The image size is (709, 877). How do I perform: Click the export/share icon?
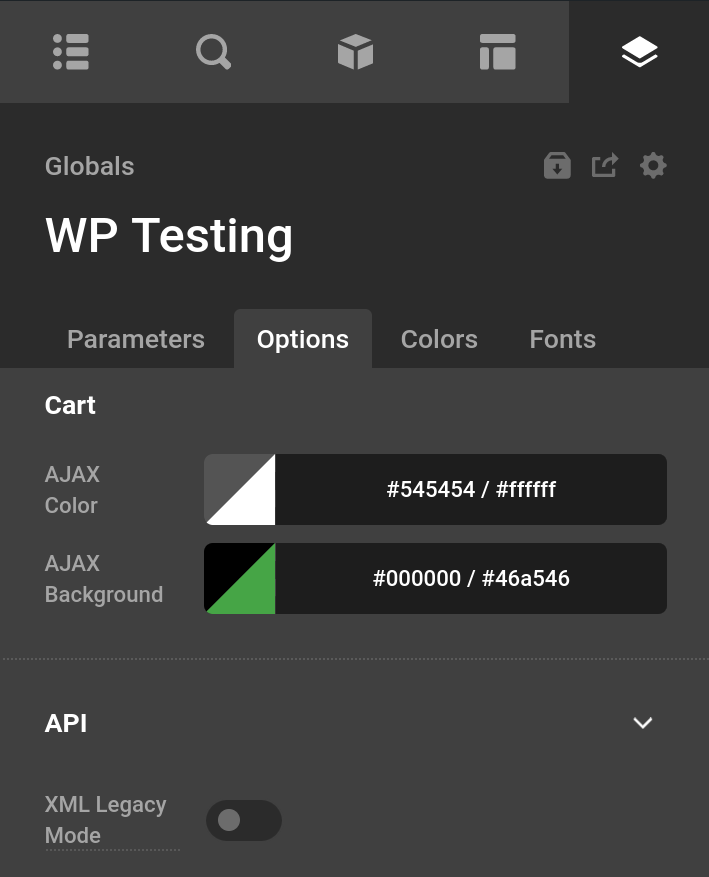tap(605, 165)
